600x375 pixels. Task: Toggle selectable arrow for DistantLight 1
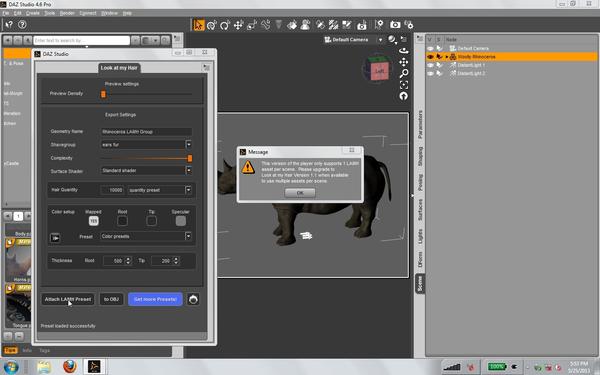point(439,65)
